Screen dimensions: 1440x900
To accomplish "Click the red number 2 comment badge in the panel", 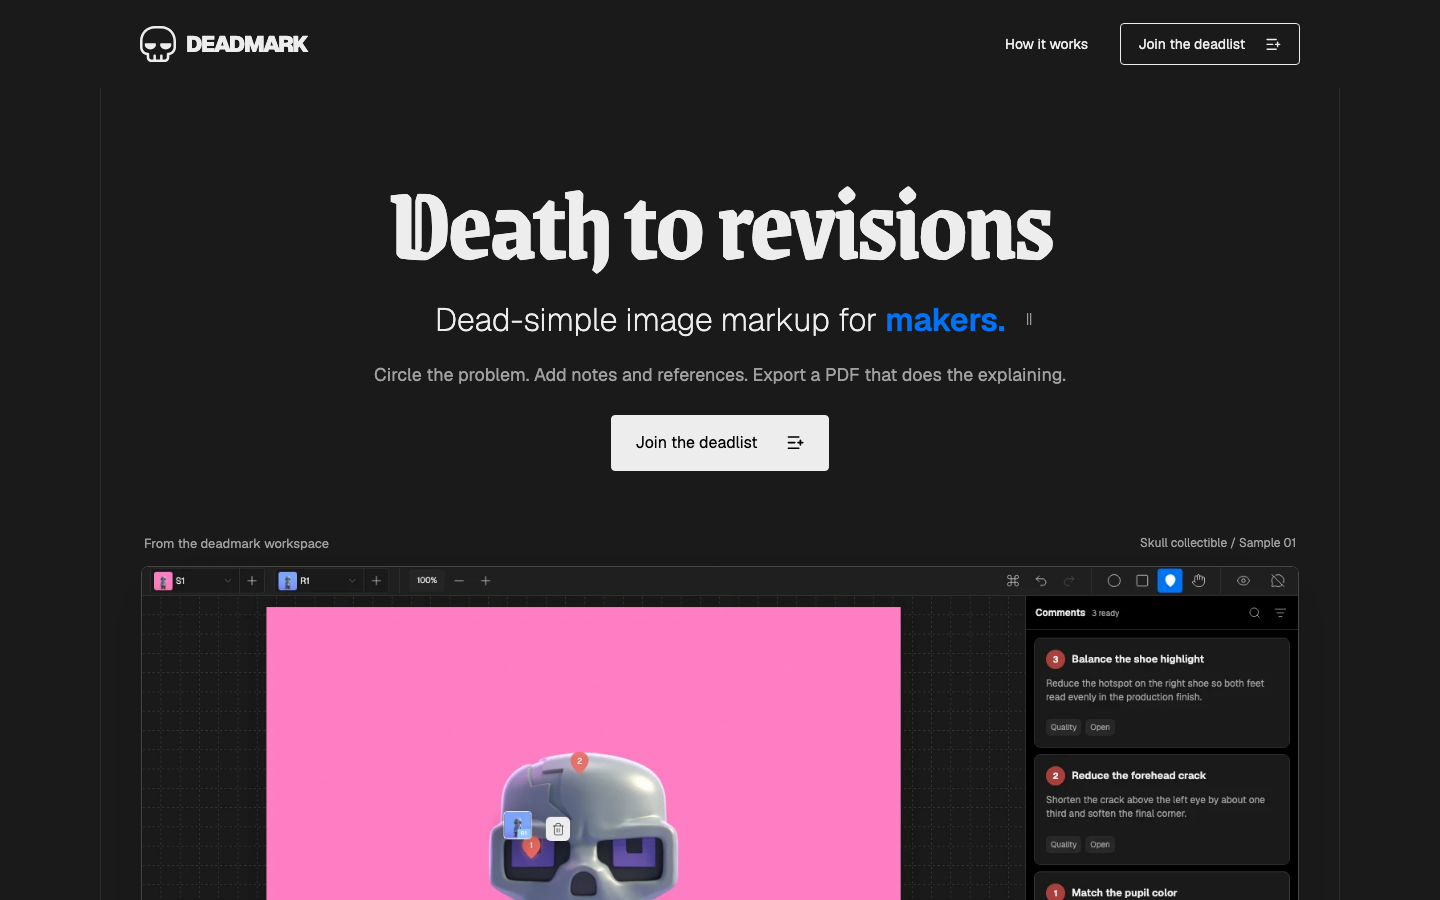I will coord(1055,776).
